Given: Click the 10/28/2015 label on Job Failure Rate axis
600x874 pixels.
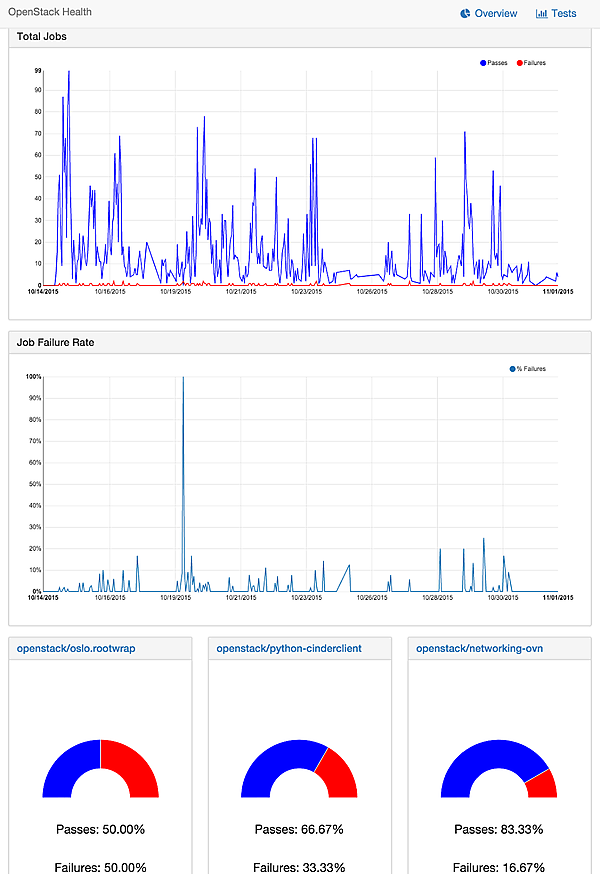Looking at the screenshot, I should (x=438, y=598).
